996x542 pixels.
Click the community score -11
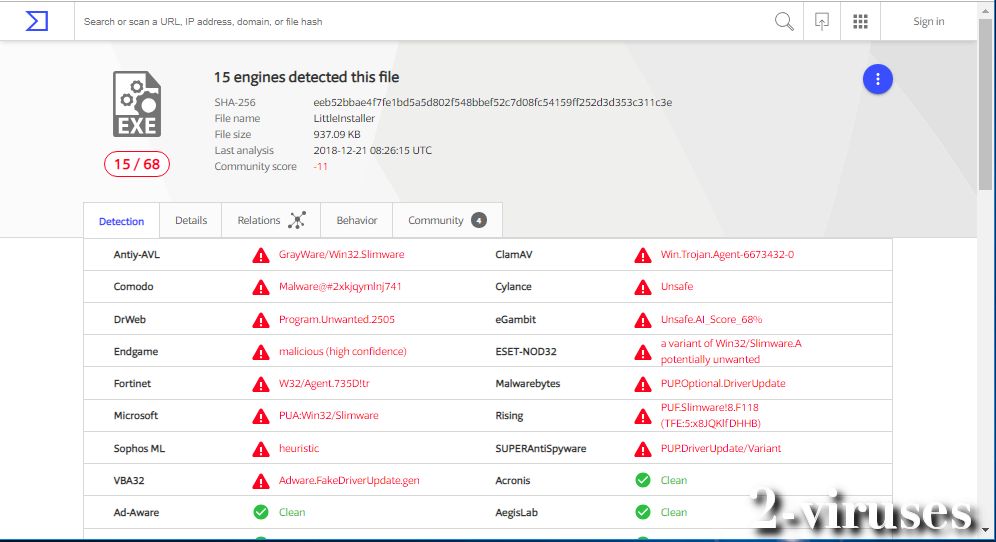[x=320, y=166]
